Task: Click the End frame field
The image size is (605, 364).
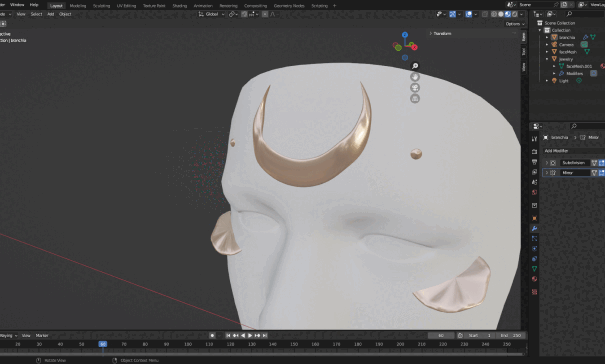Action: (511, 335)
